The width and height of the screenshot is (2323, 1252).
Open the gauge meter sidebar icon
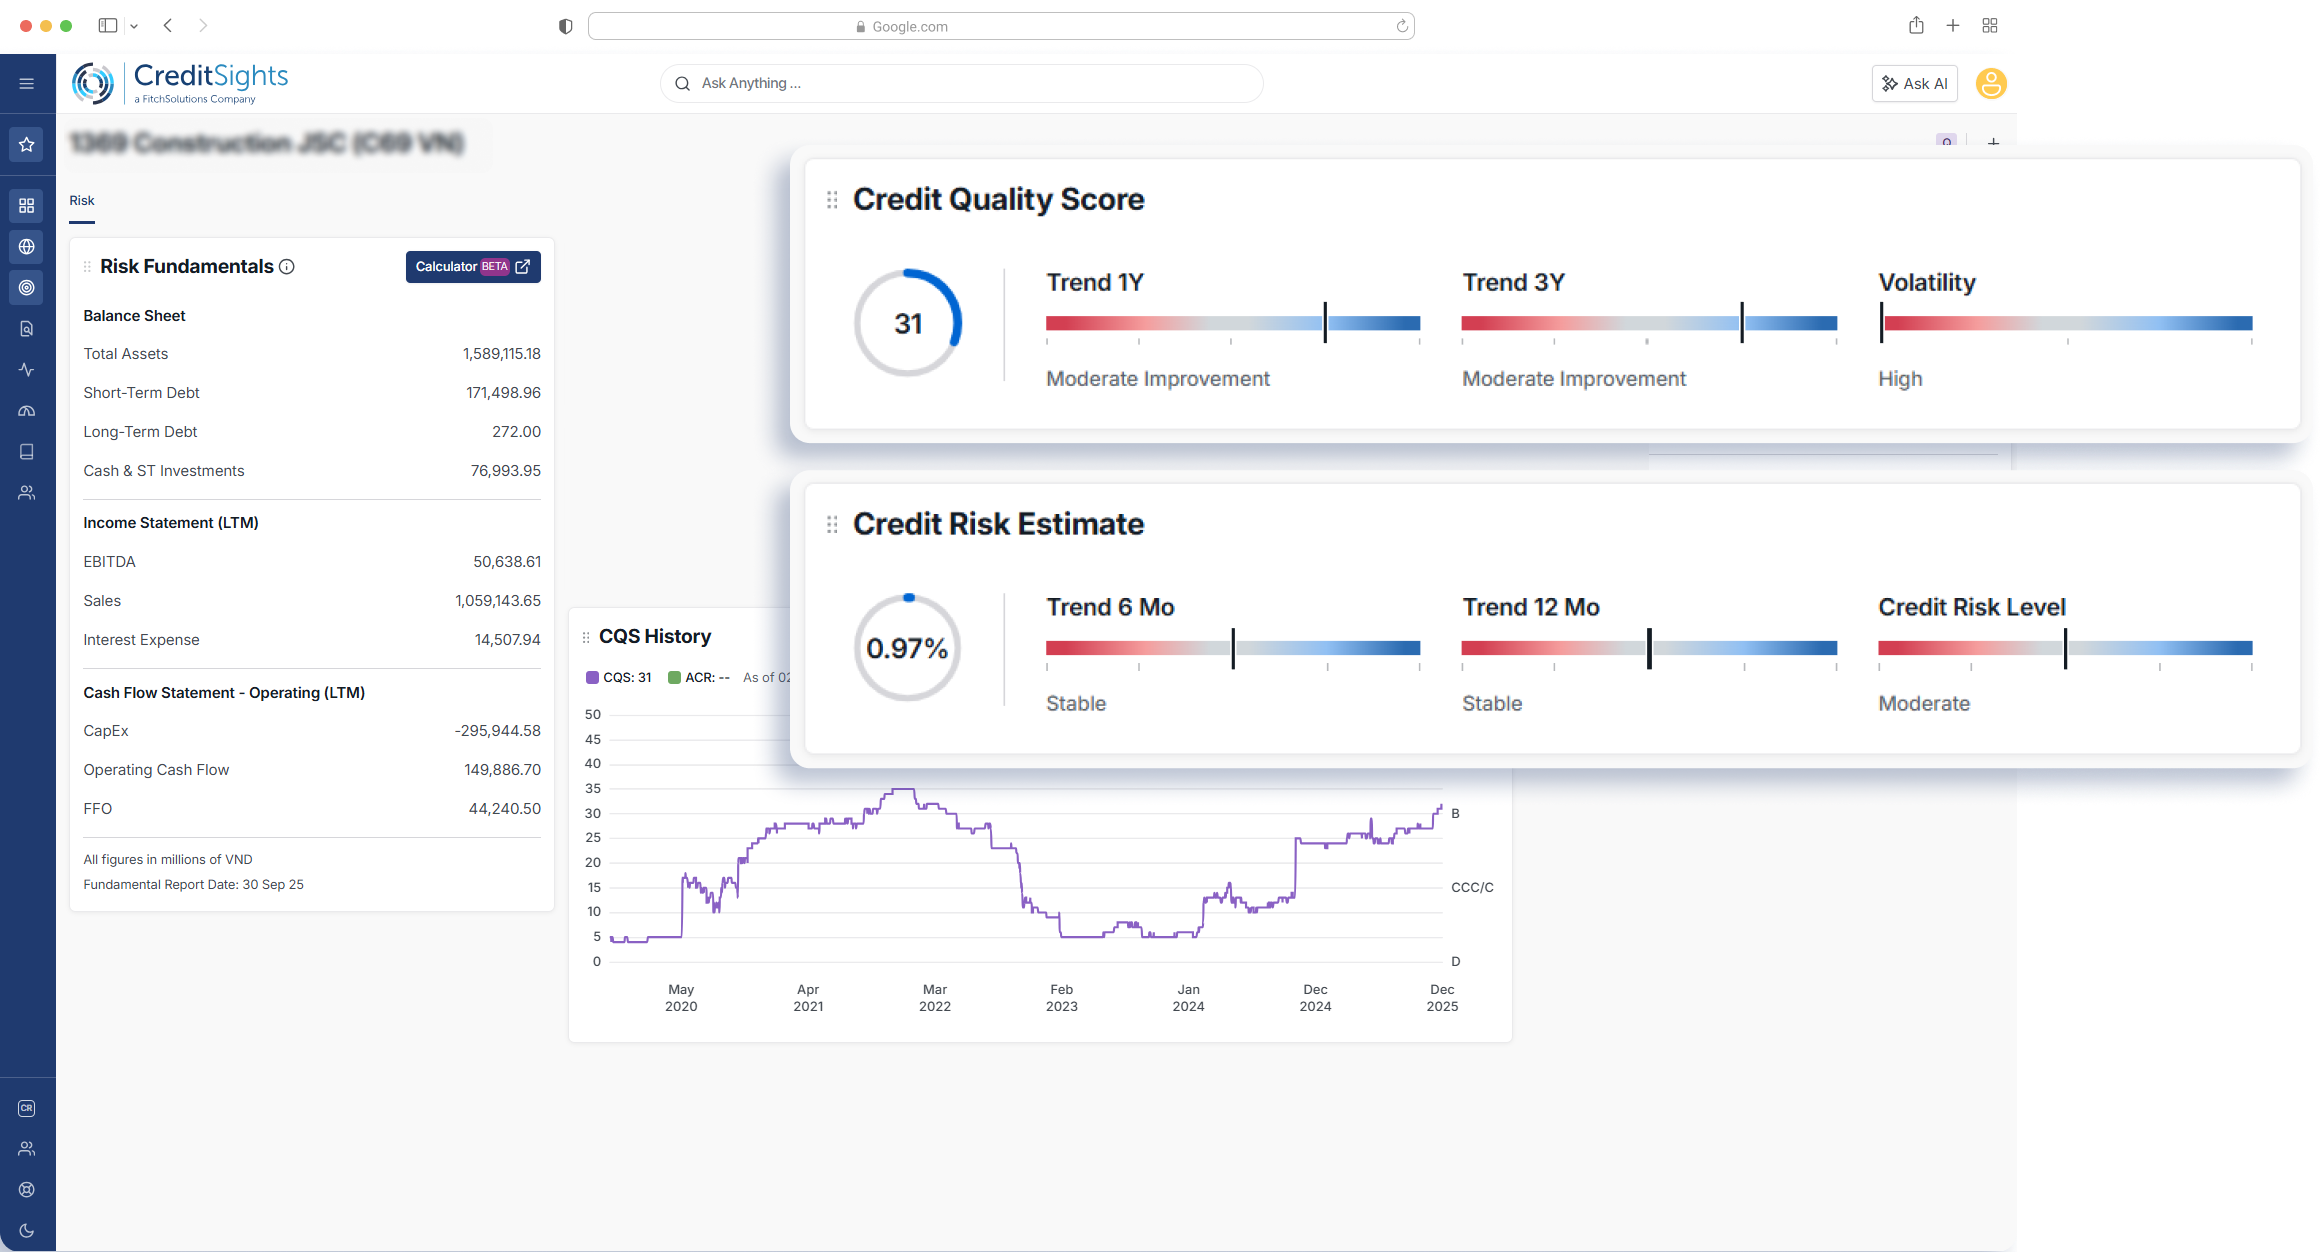click(x=27, y=411)
